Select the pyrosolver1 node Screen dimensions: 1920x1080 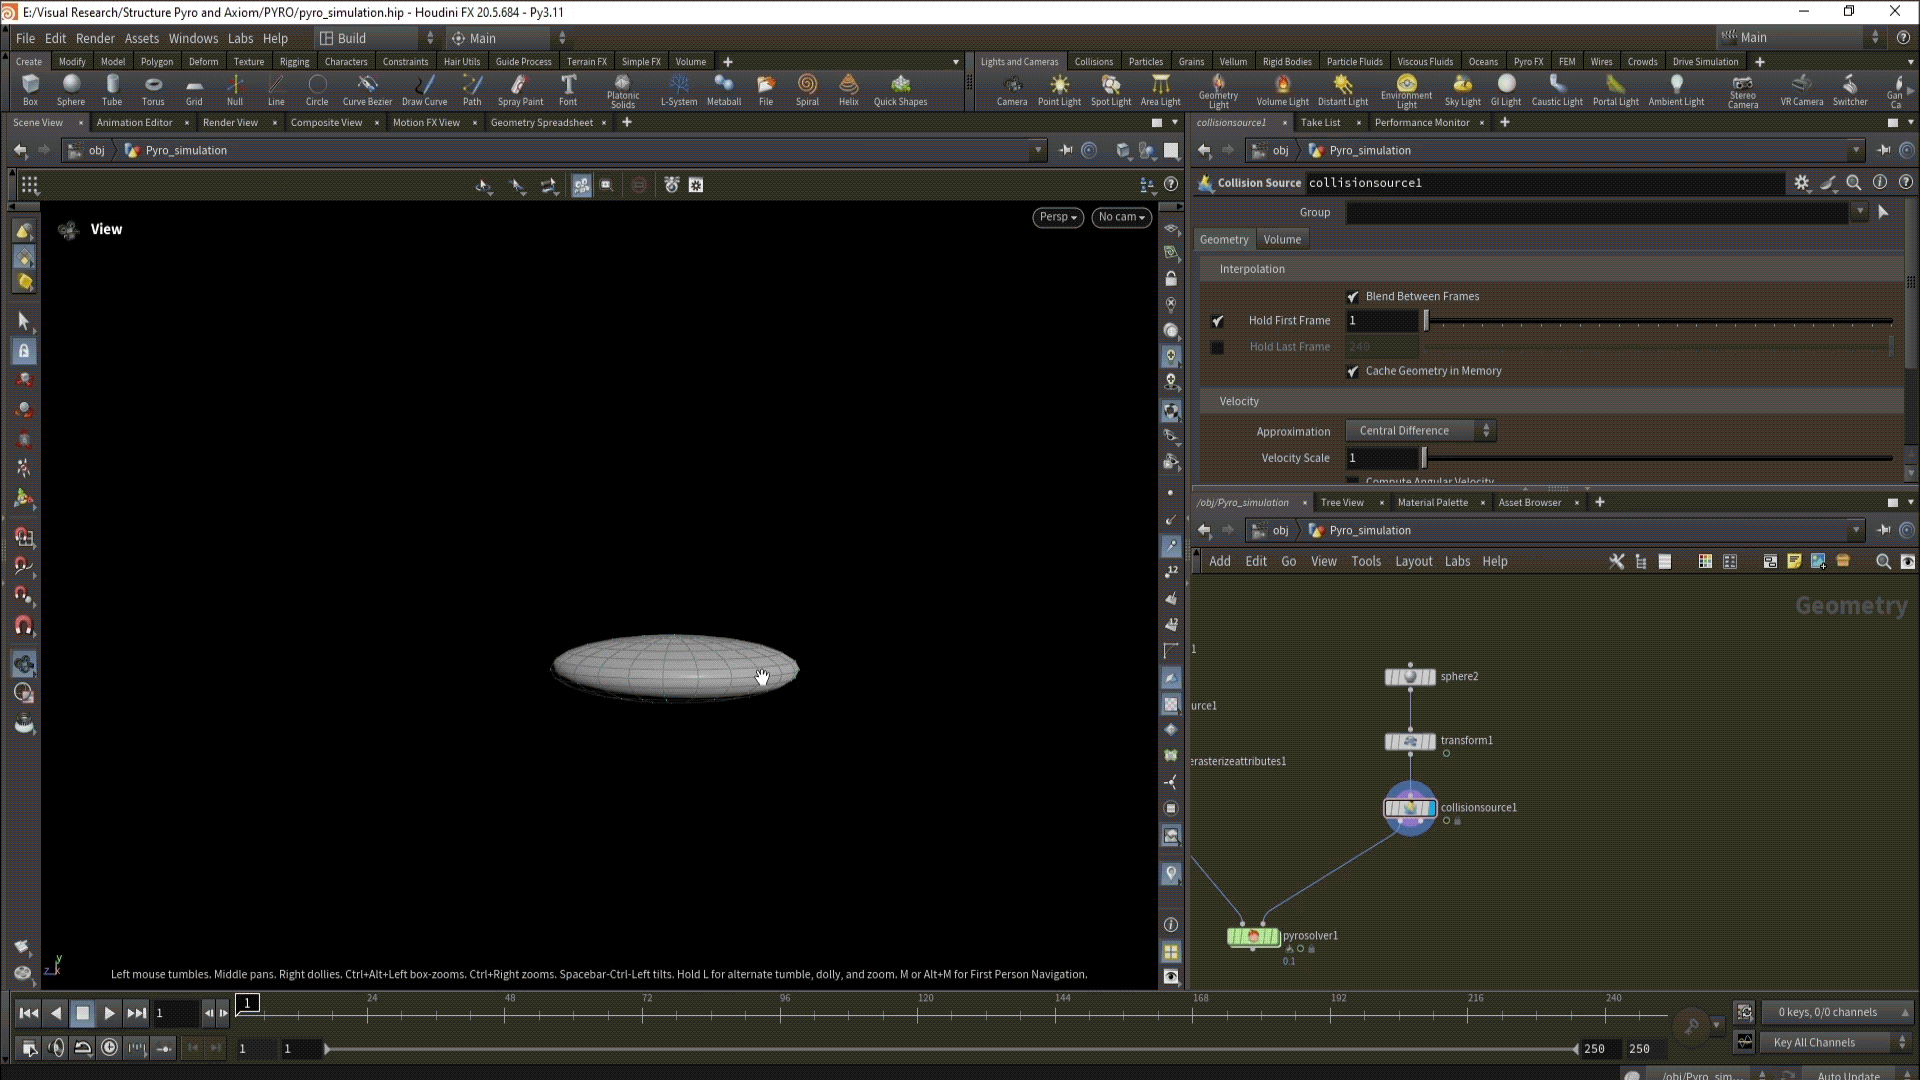pyautogui.click(x=1252, y=936)
